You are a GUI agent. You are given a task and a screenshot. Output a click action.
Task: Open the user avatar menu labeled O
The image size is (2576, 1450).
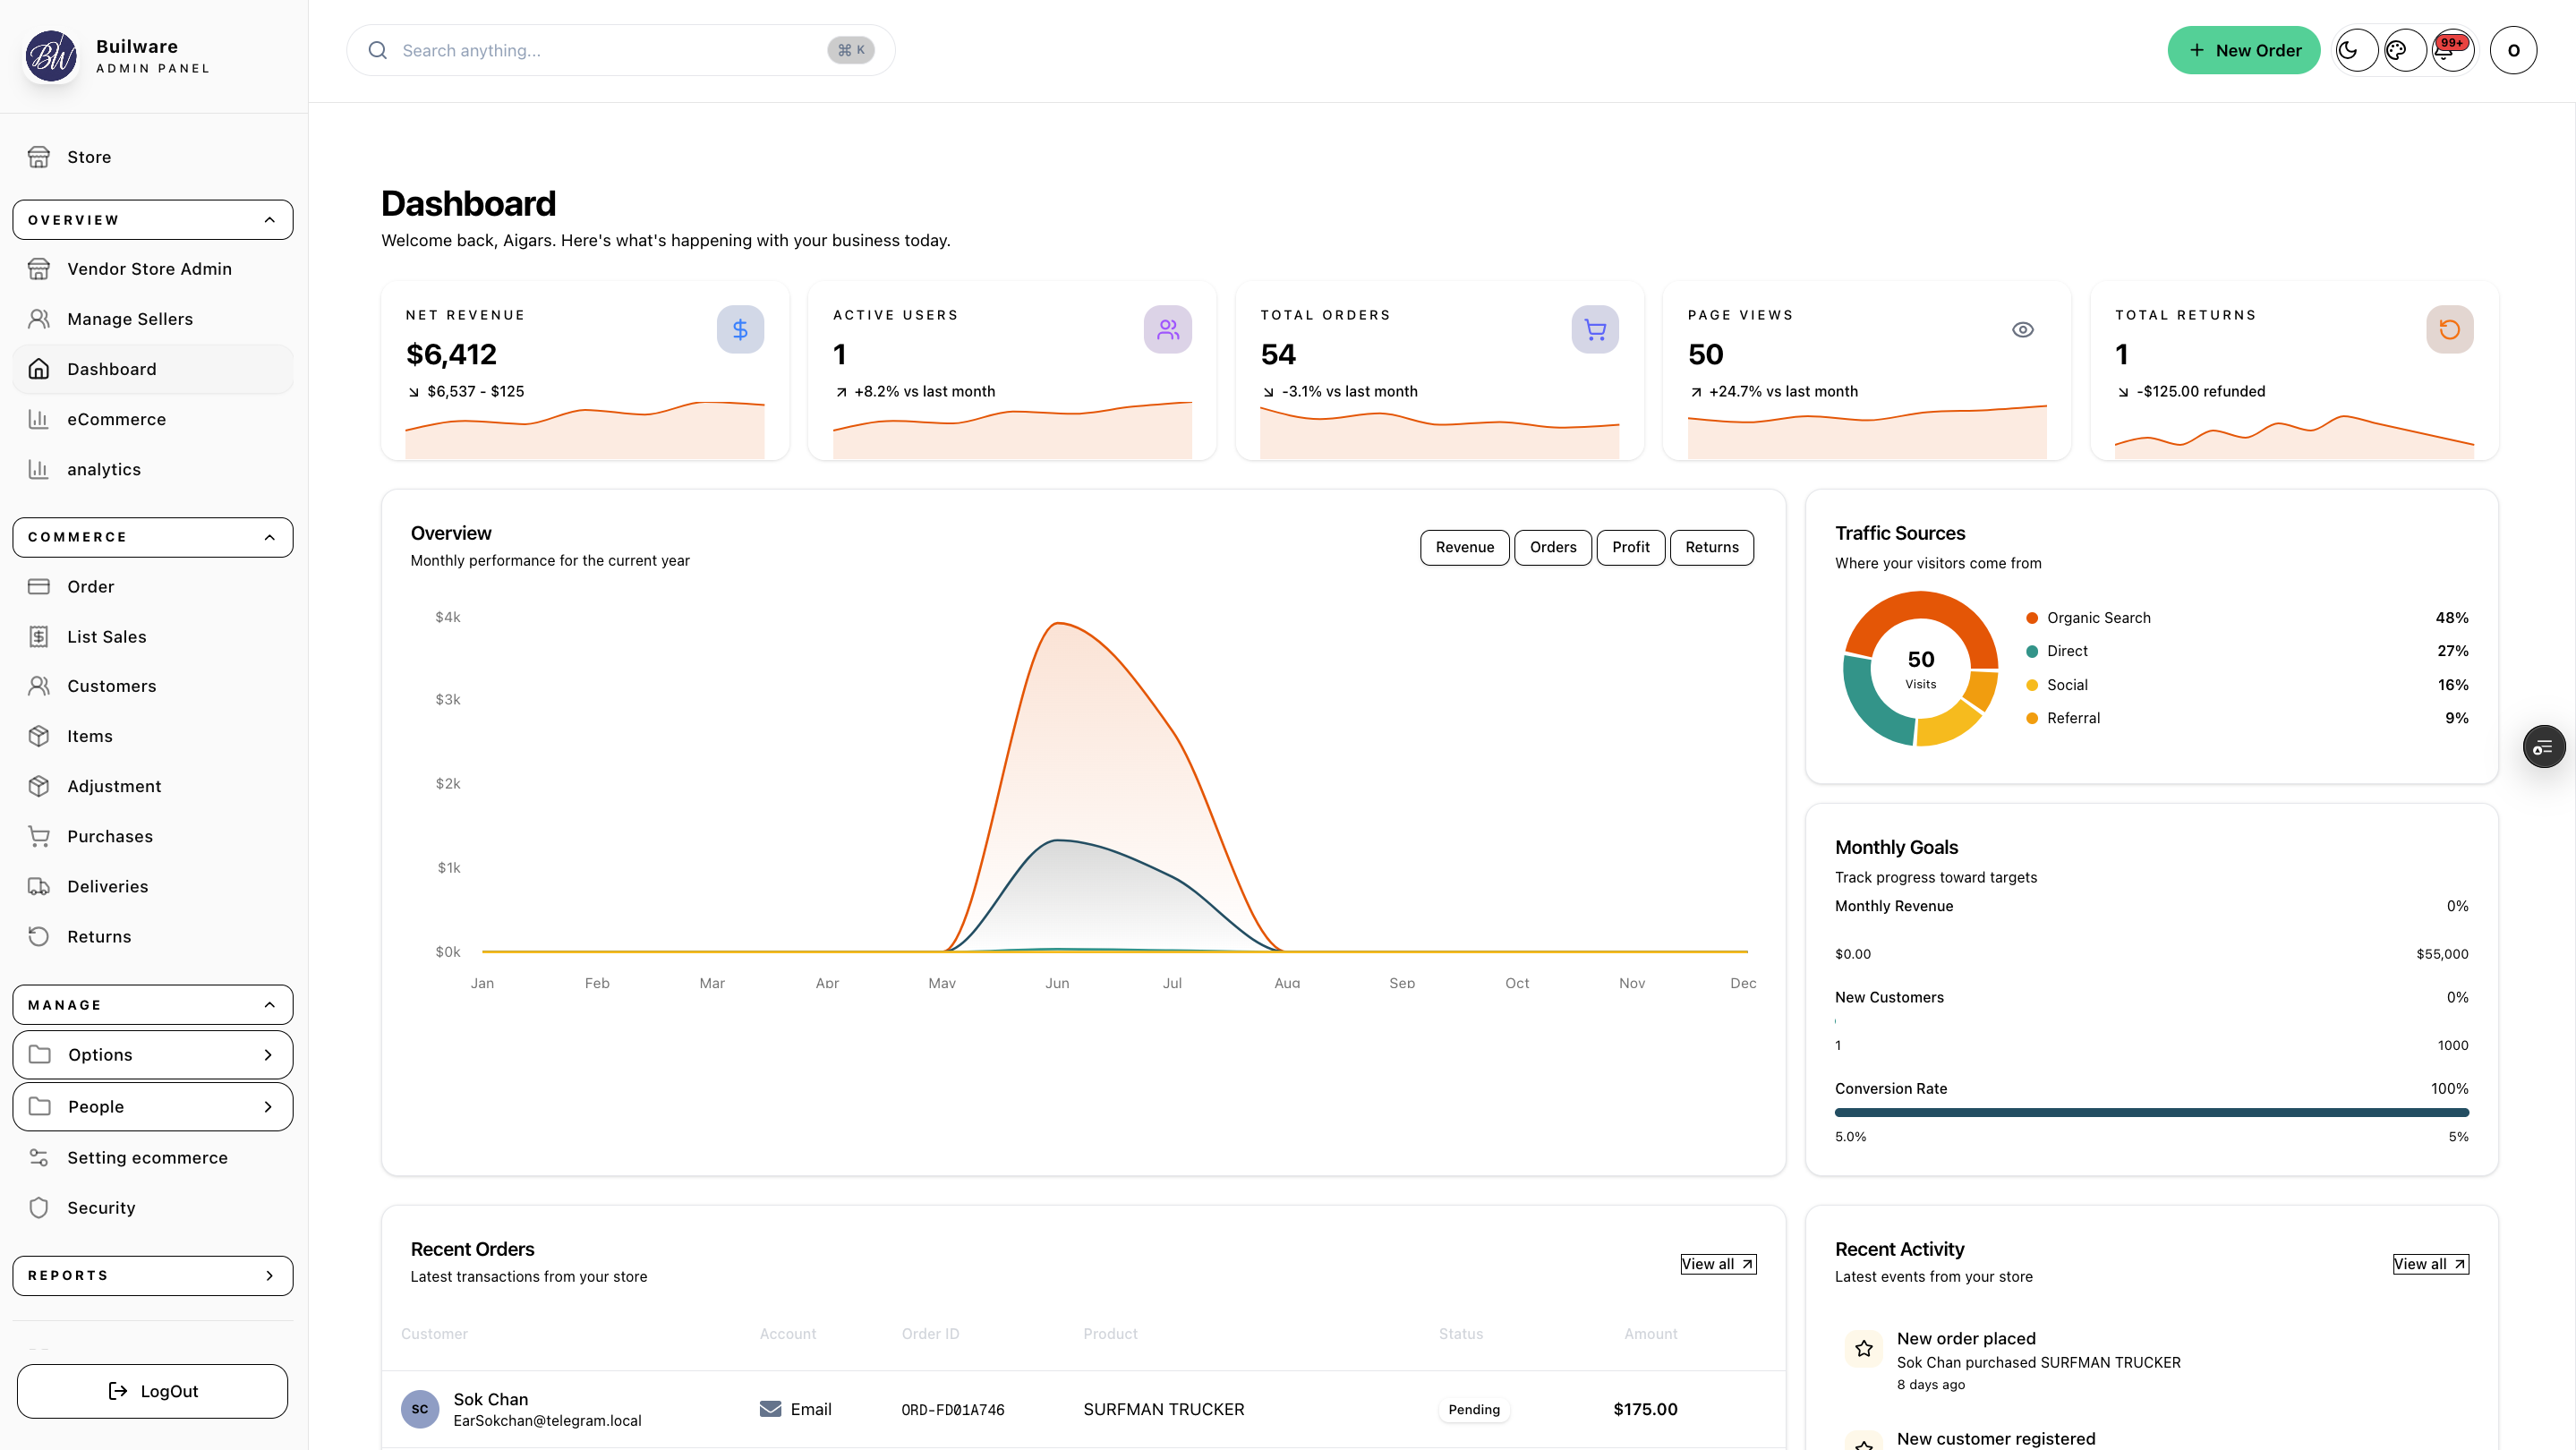(2513, 50)
